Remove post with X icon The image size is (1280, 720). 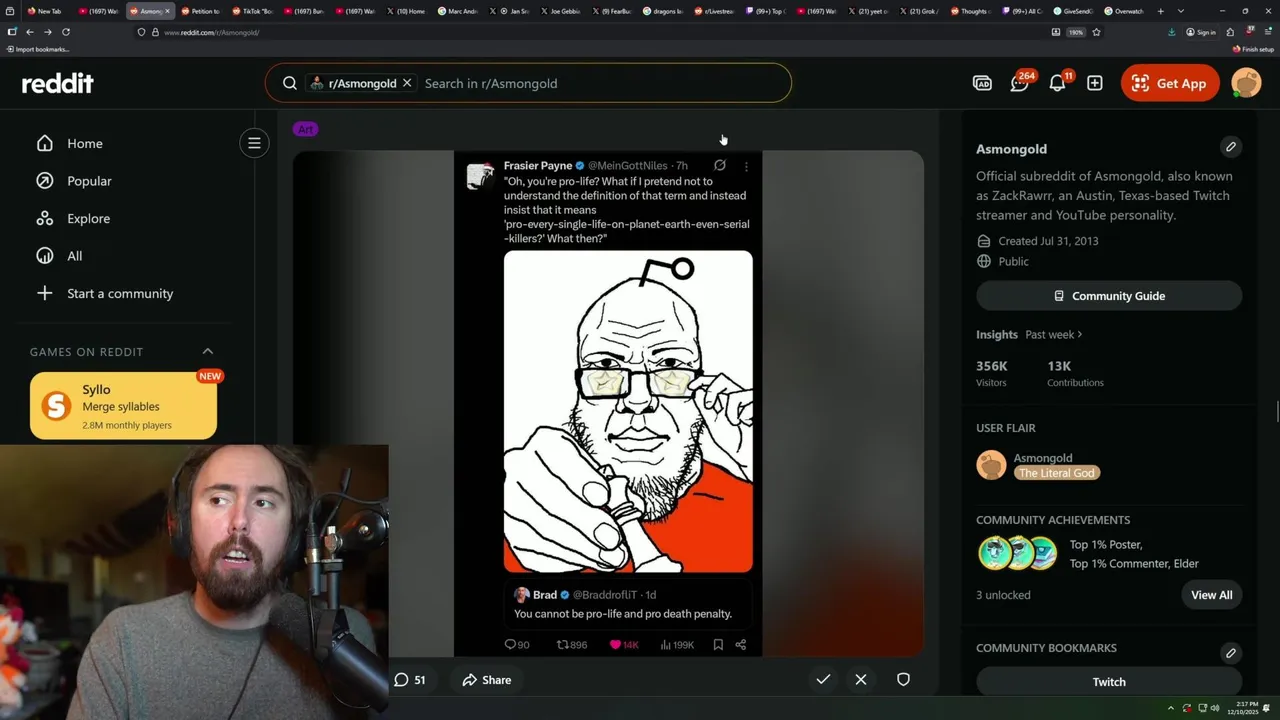[x=861, y=679]
